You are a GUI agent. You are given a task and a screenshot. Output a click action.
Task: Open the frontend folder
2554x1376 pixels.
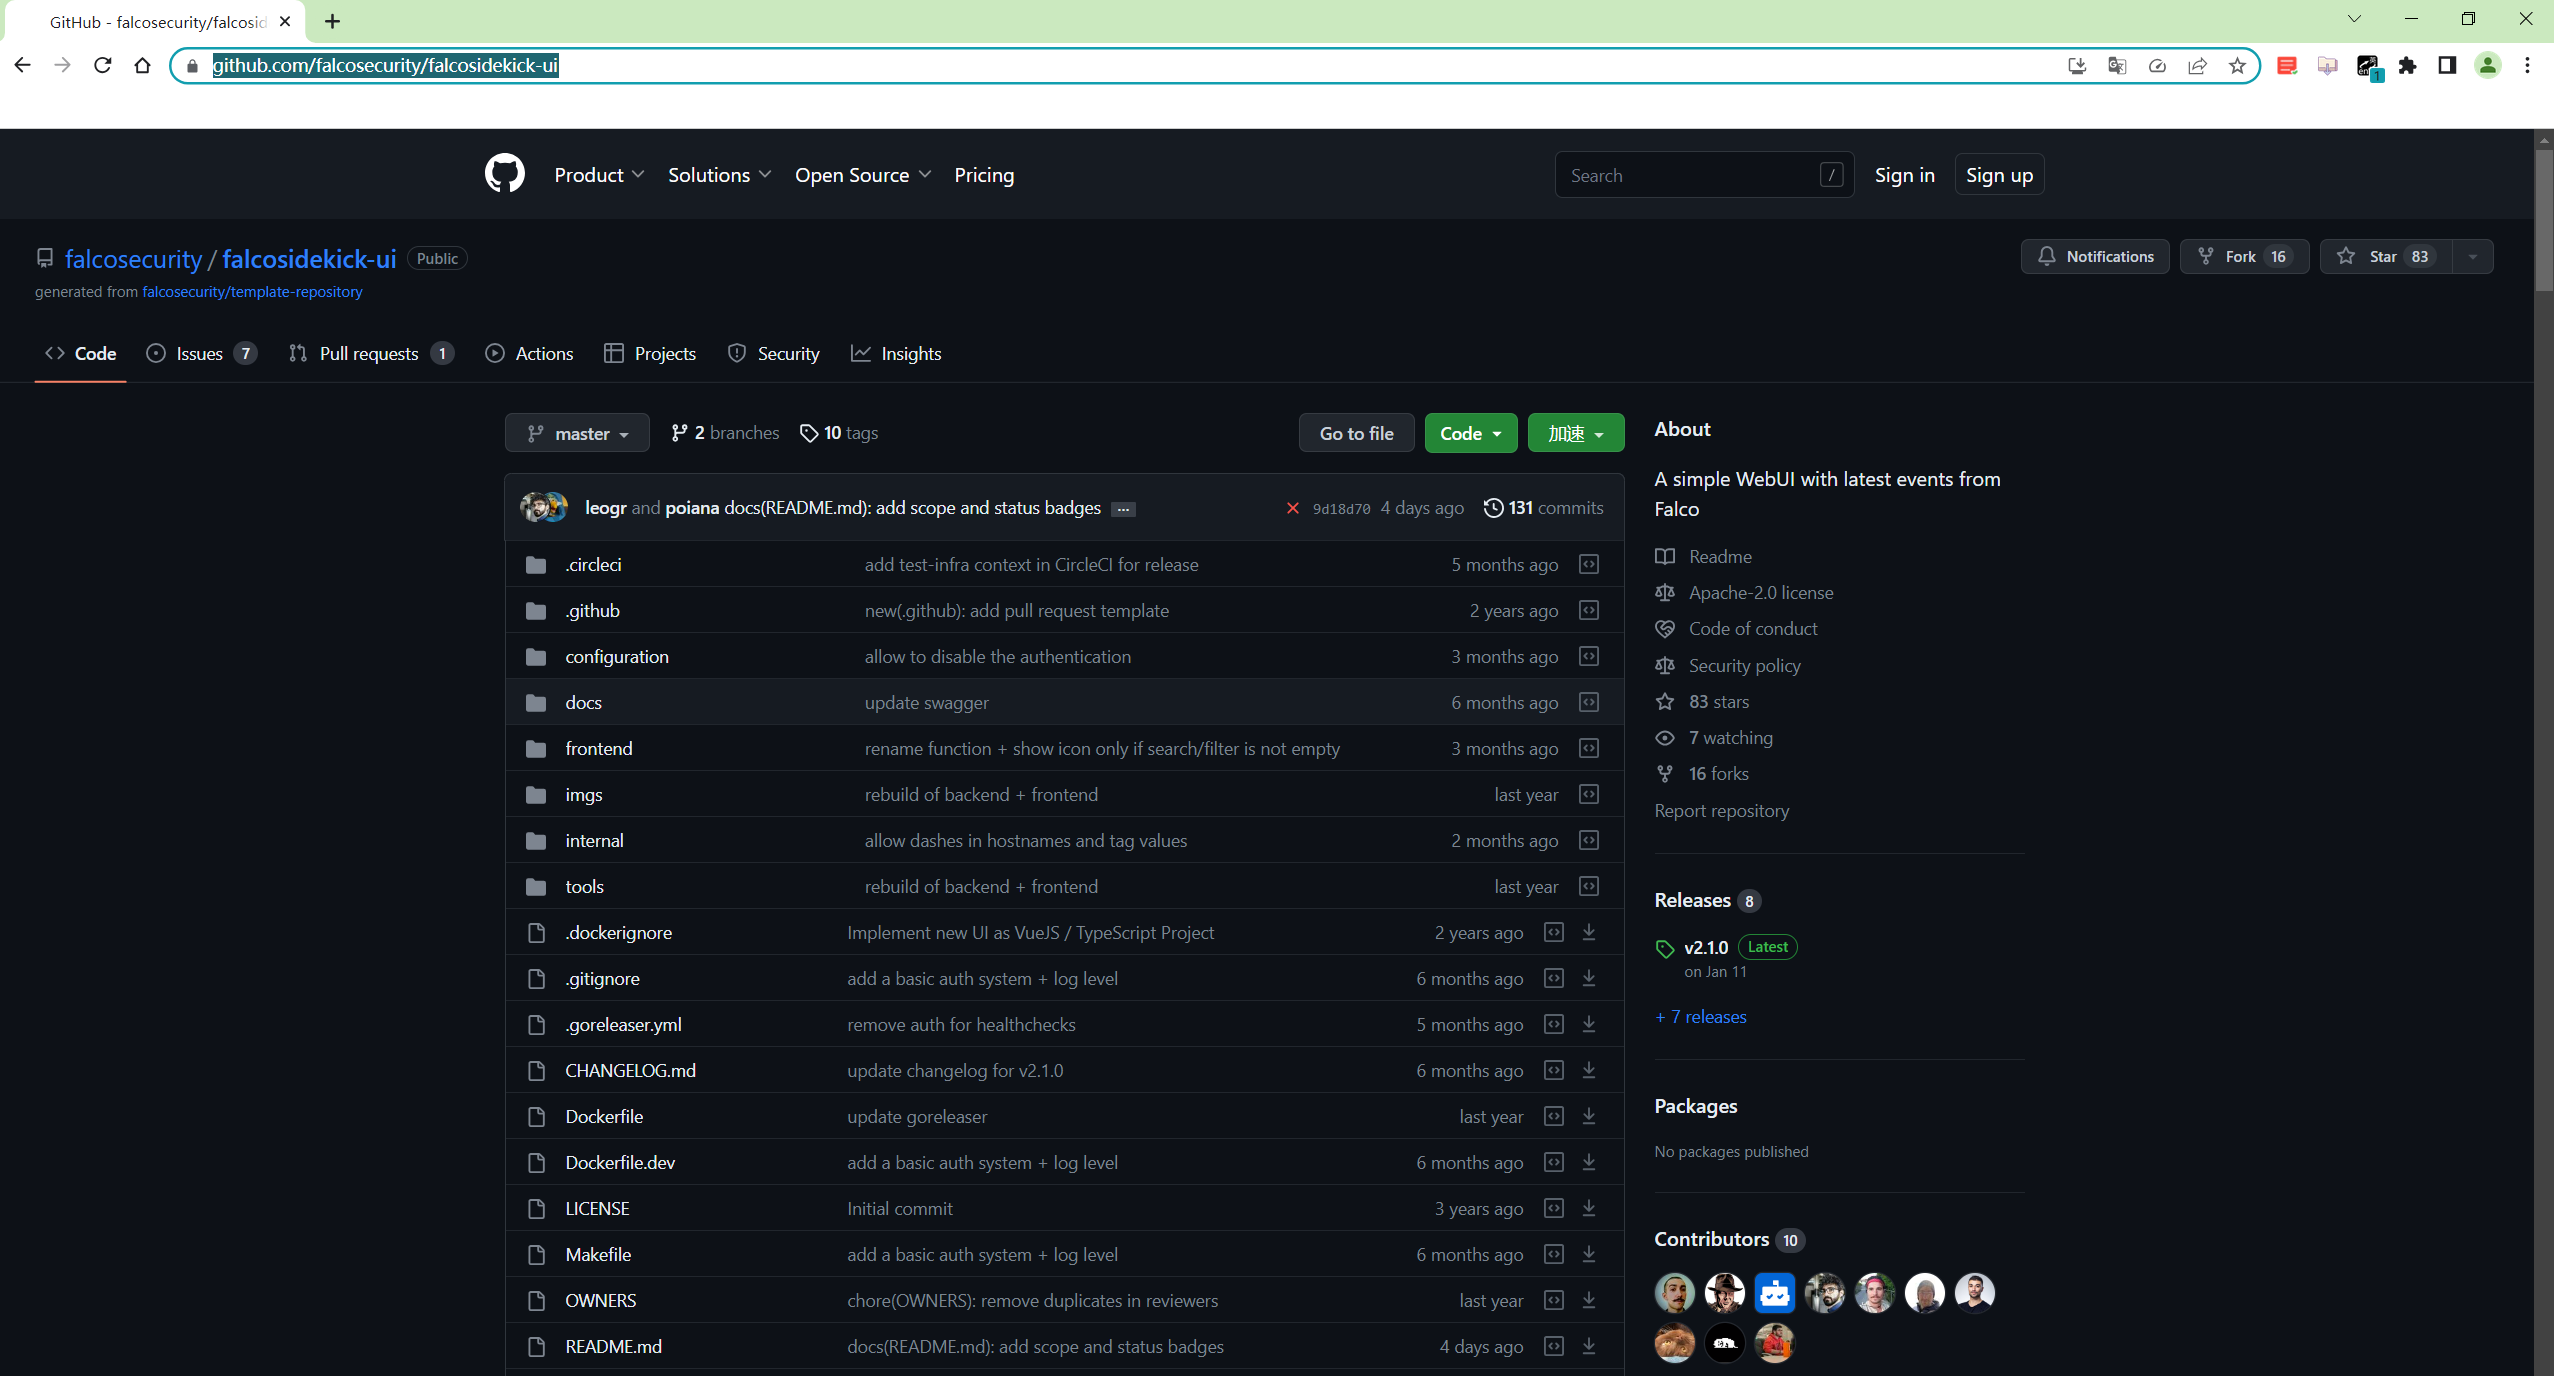coord(598,748)
